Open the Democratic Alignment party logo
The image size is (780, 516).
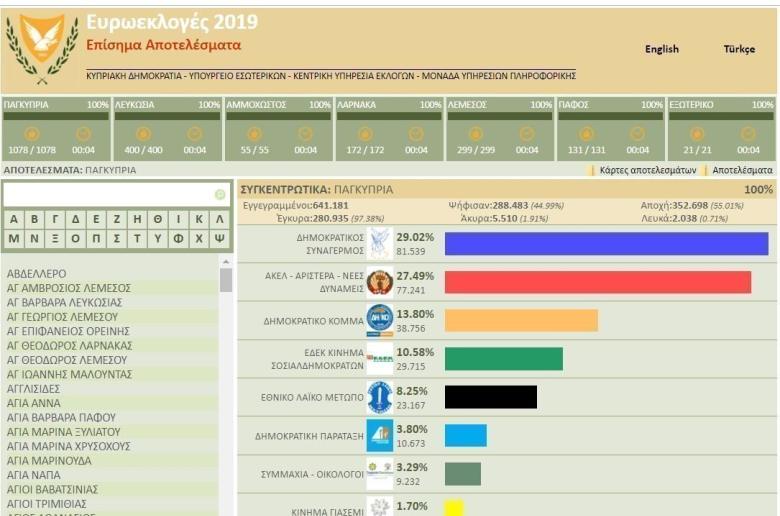[380, 435]
